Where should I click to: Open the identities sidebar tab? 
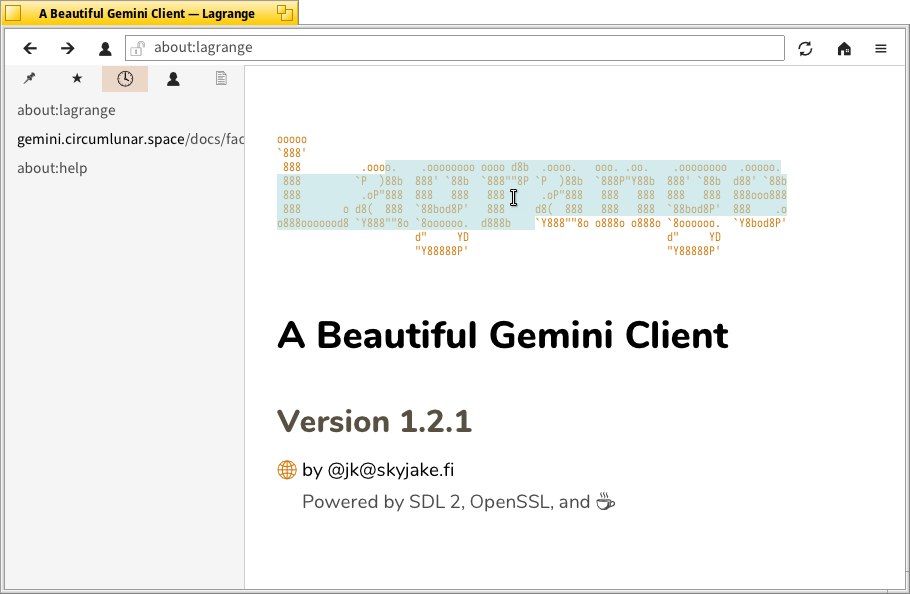click(173, 78)
